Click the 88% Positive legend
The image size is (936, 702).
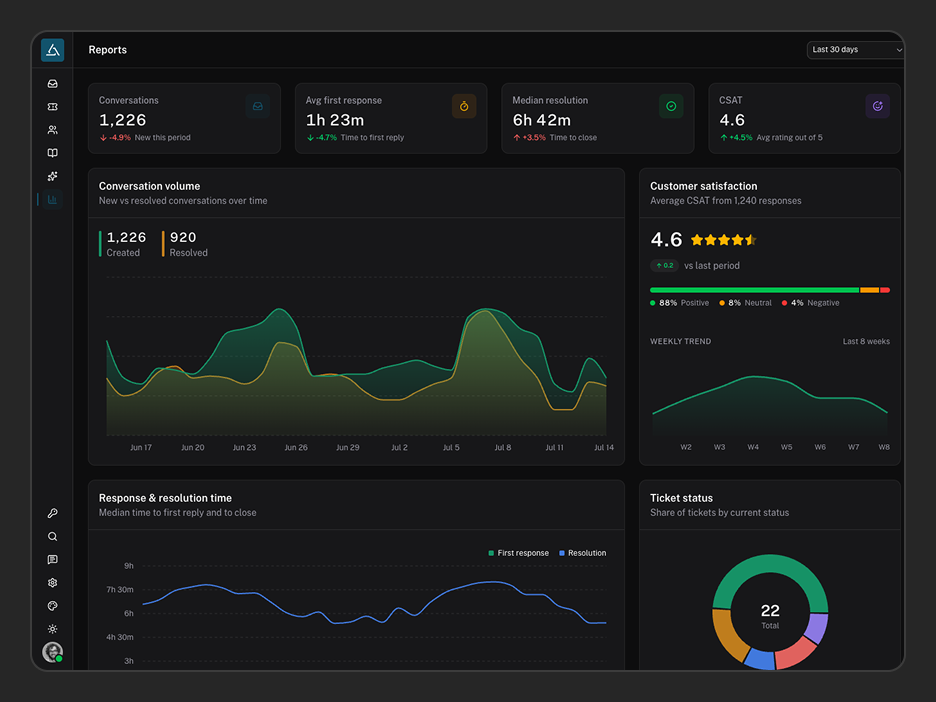click(x=679, y=303)
